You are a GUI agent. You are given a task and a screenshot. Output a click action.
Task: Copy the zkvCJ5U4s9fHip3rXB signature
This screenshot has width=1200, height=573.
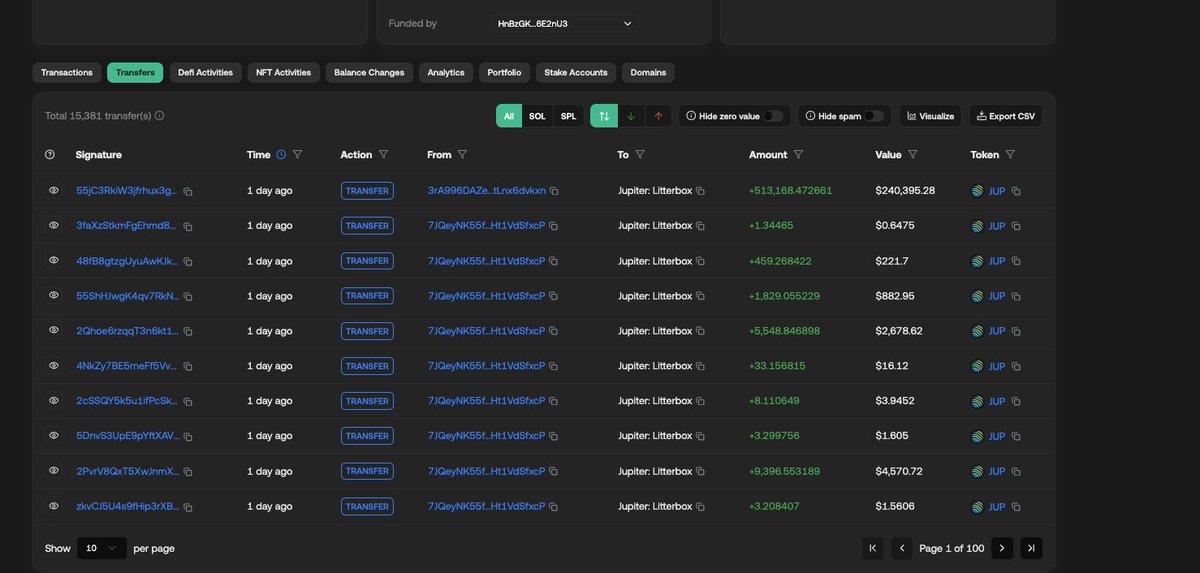(x=187, y=507)
